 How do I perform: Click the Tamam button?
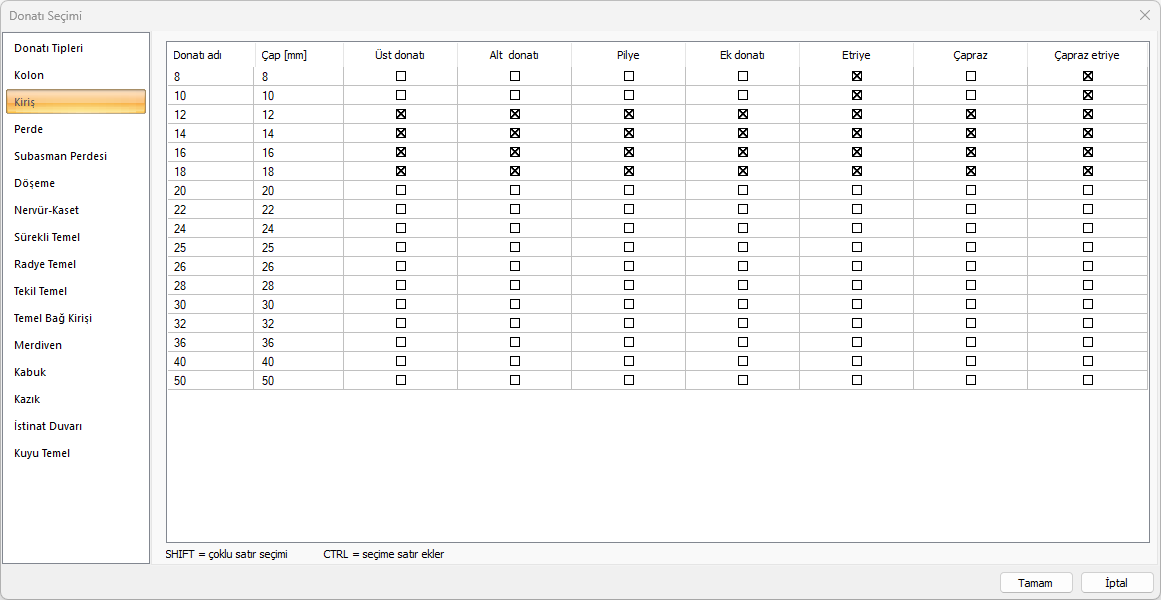point(1036,582)
